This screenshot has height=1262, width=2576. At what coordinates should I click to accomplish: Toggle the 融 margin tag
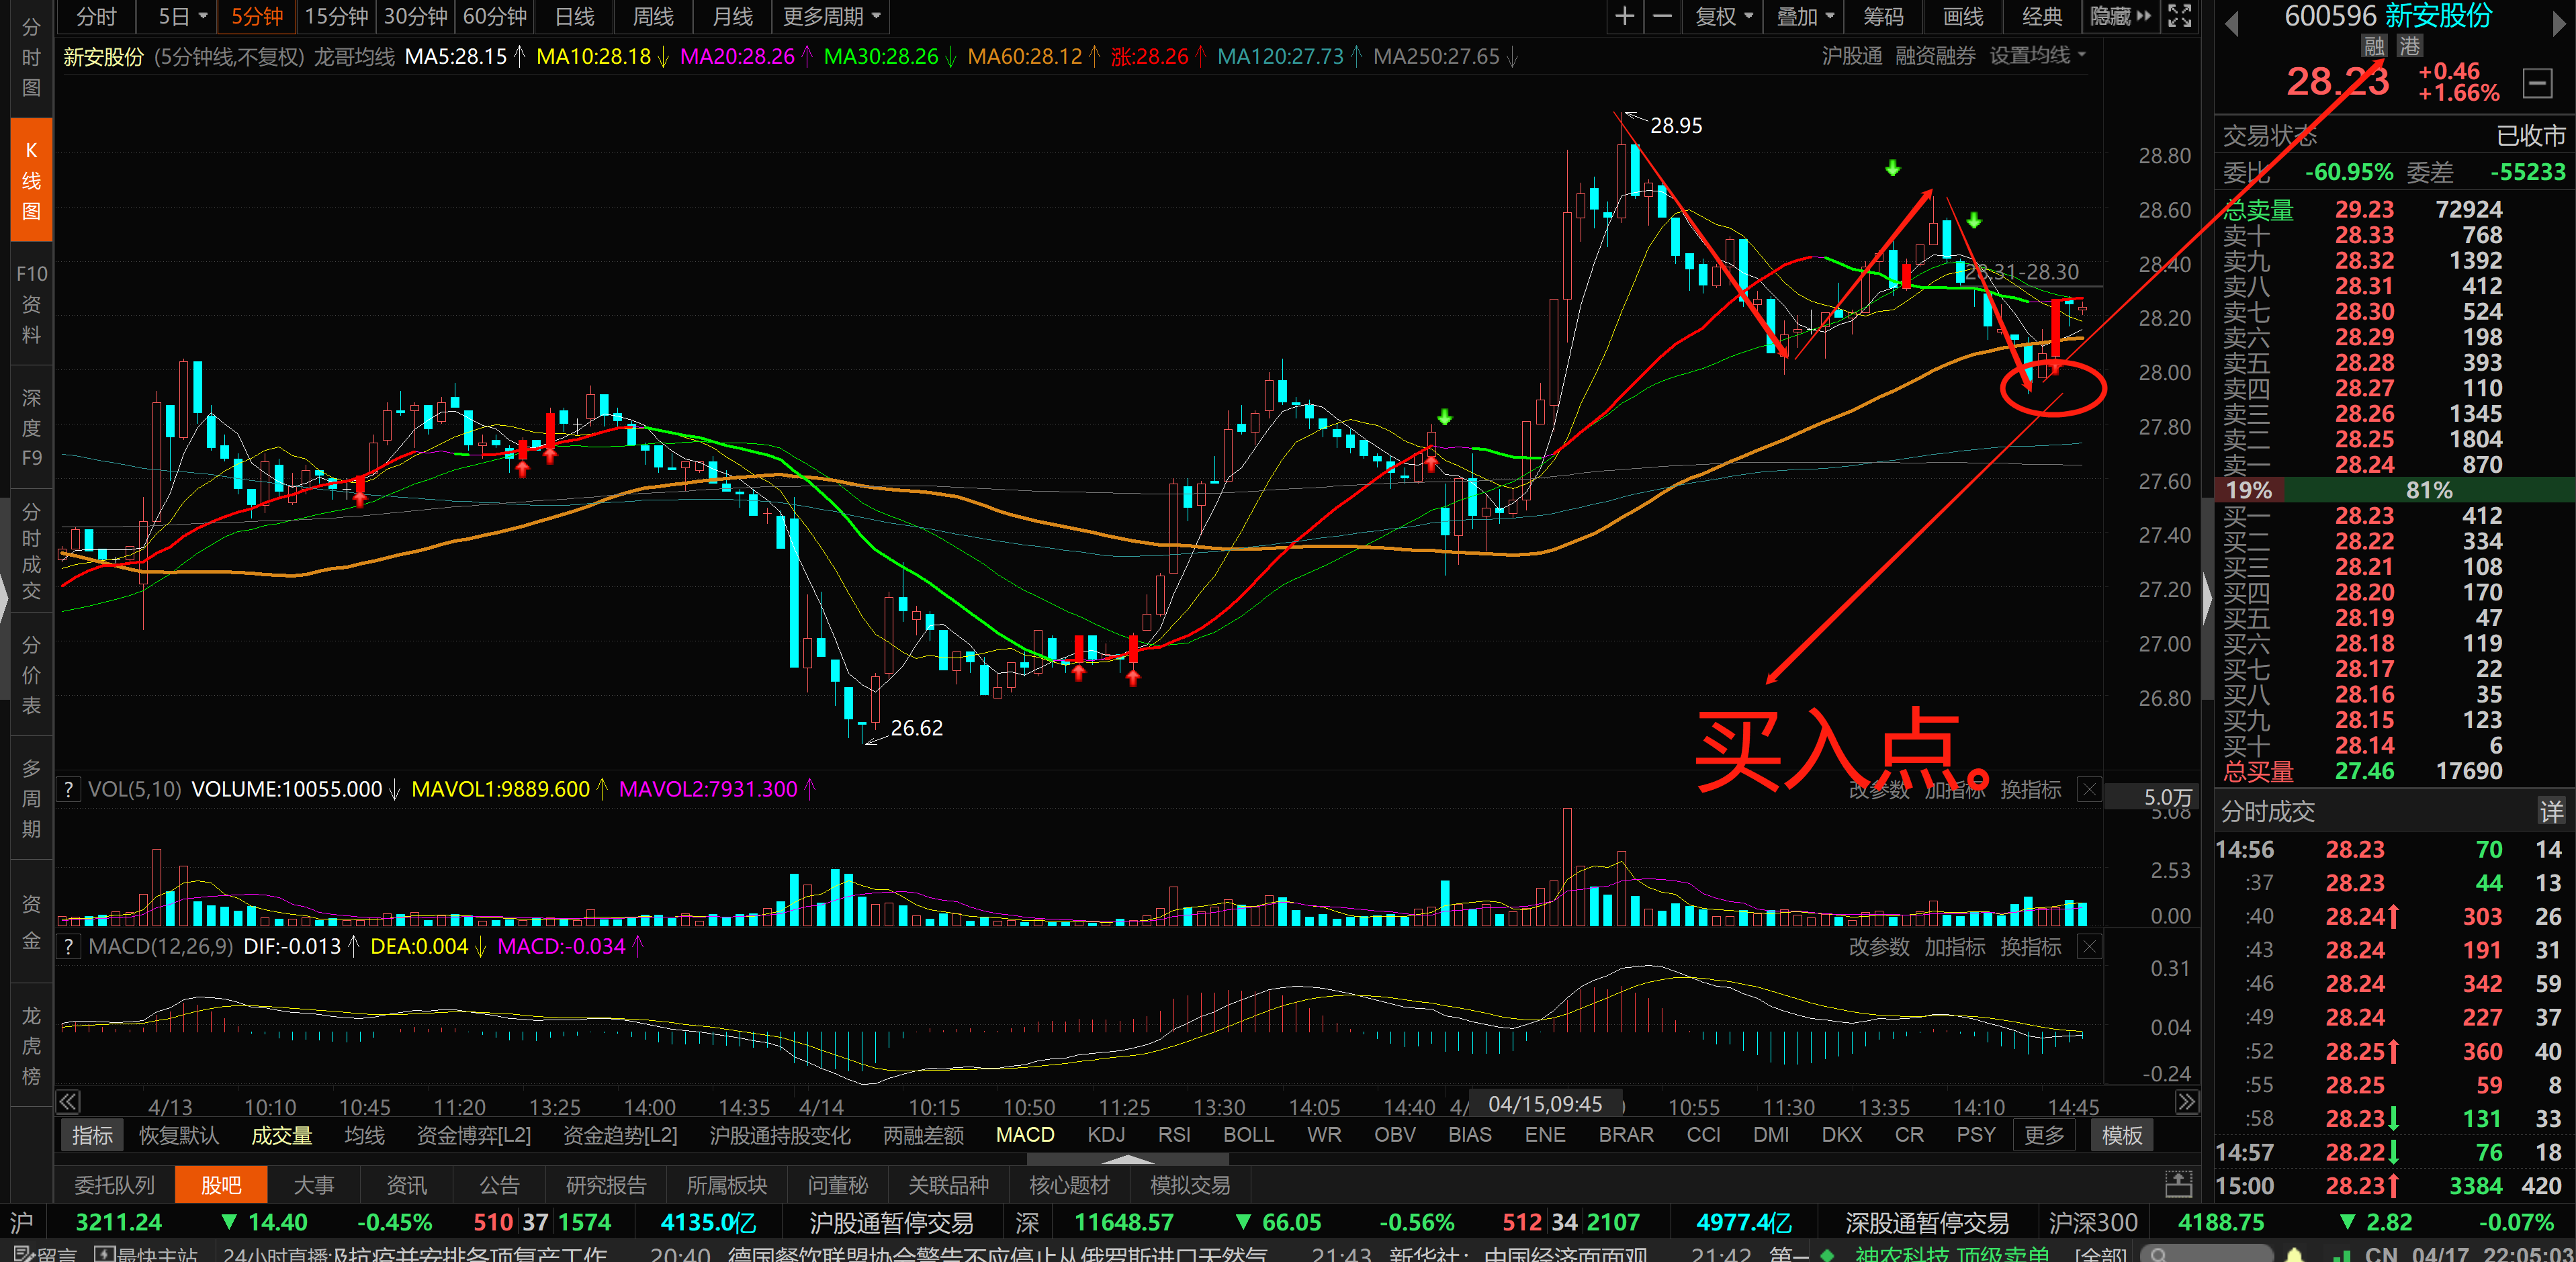[x=2374, y=46]
